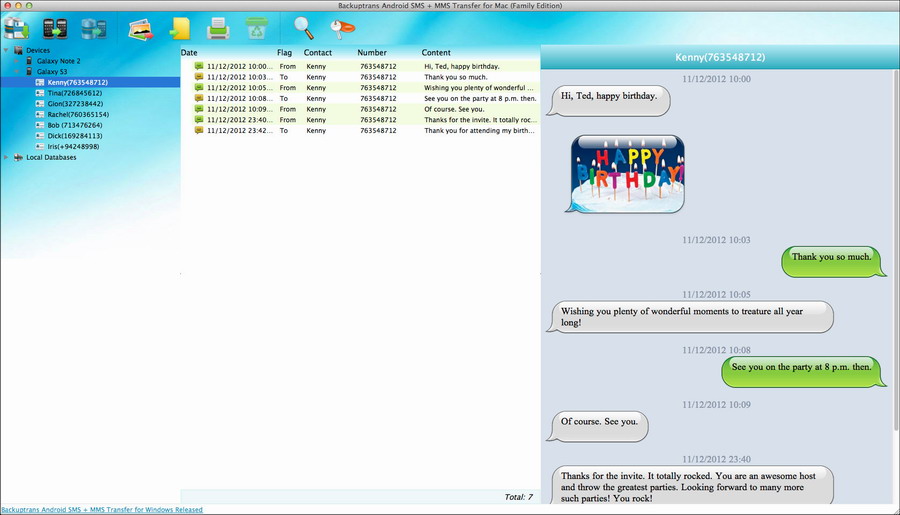The image size is (900, 515).
Task: Click the green recycle bin delete icon
Action: (257, 28)
